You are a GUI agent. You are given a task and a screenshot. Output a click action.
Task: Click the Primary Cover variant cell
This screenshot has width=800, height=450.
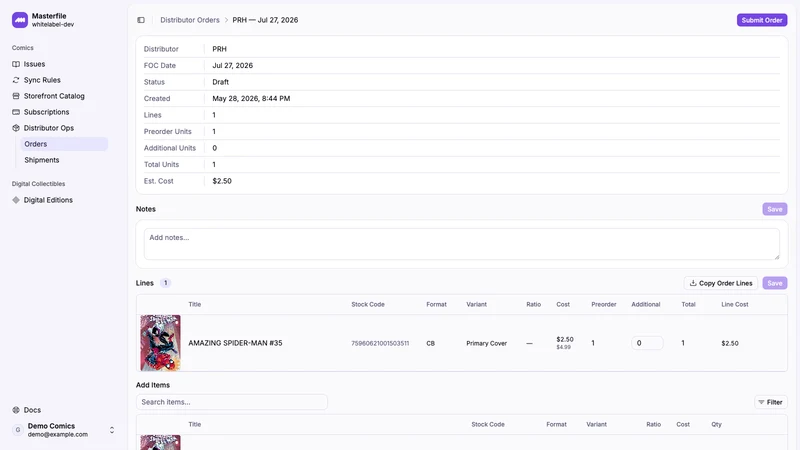pyautogui.click(x=486, y=343)
